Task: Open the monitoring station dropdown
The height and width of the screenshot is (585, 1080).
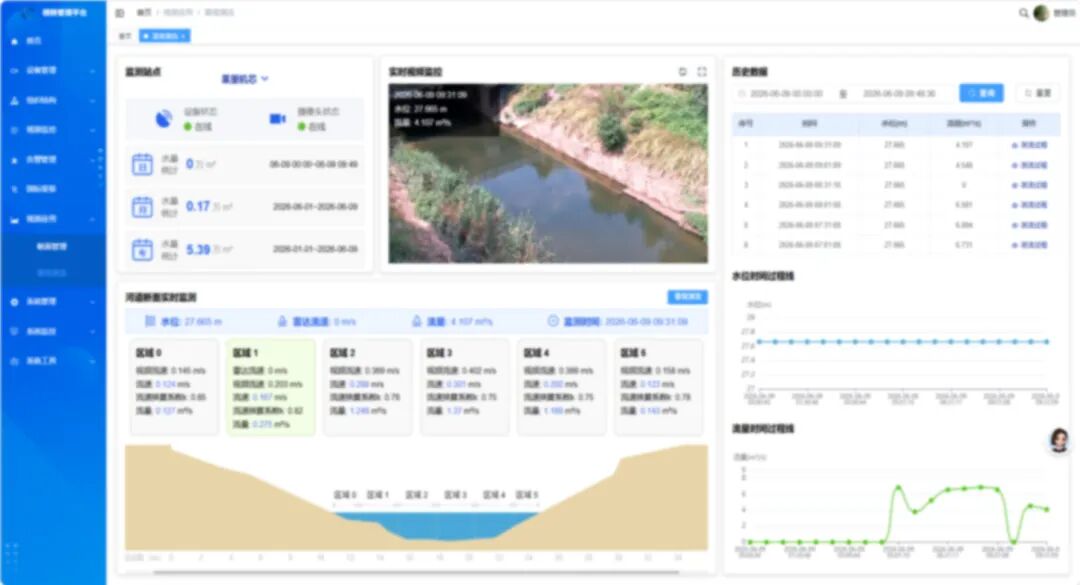Action: pos(245,79)
